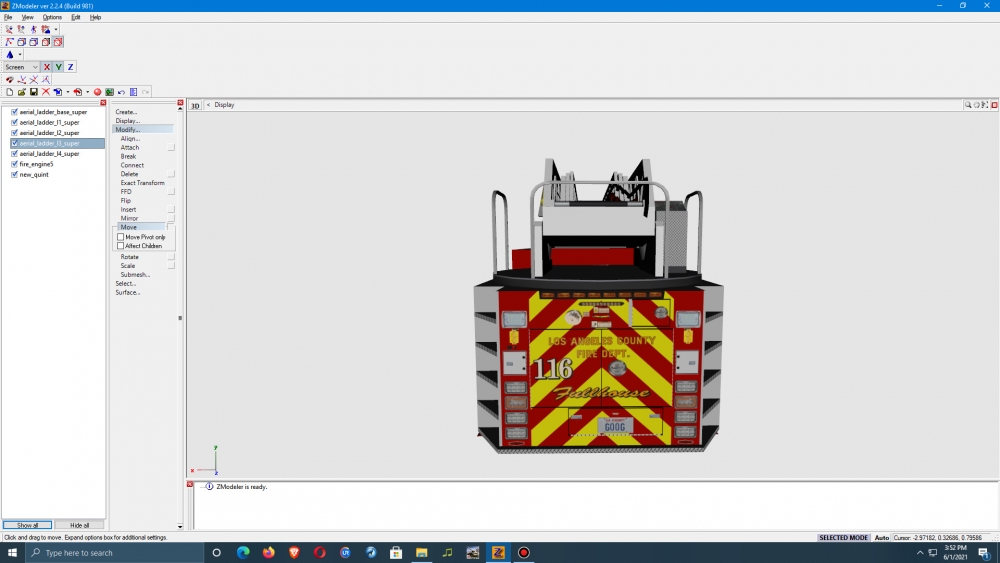Uncheck aerial_ladder_l1_super visibility checkbox
The height and width of the screenshot is (563, 1000).
[15, 122]
